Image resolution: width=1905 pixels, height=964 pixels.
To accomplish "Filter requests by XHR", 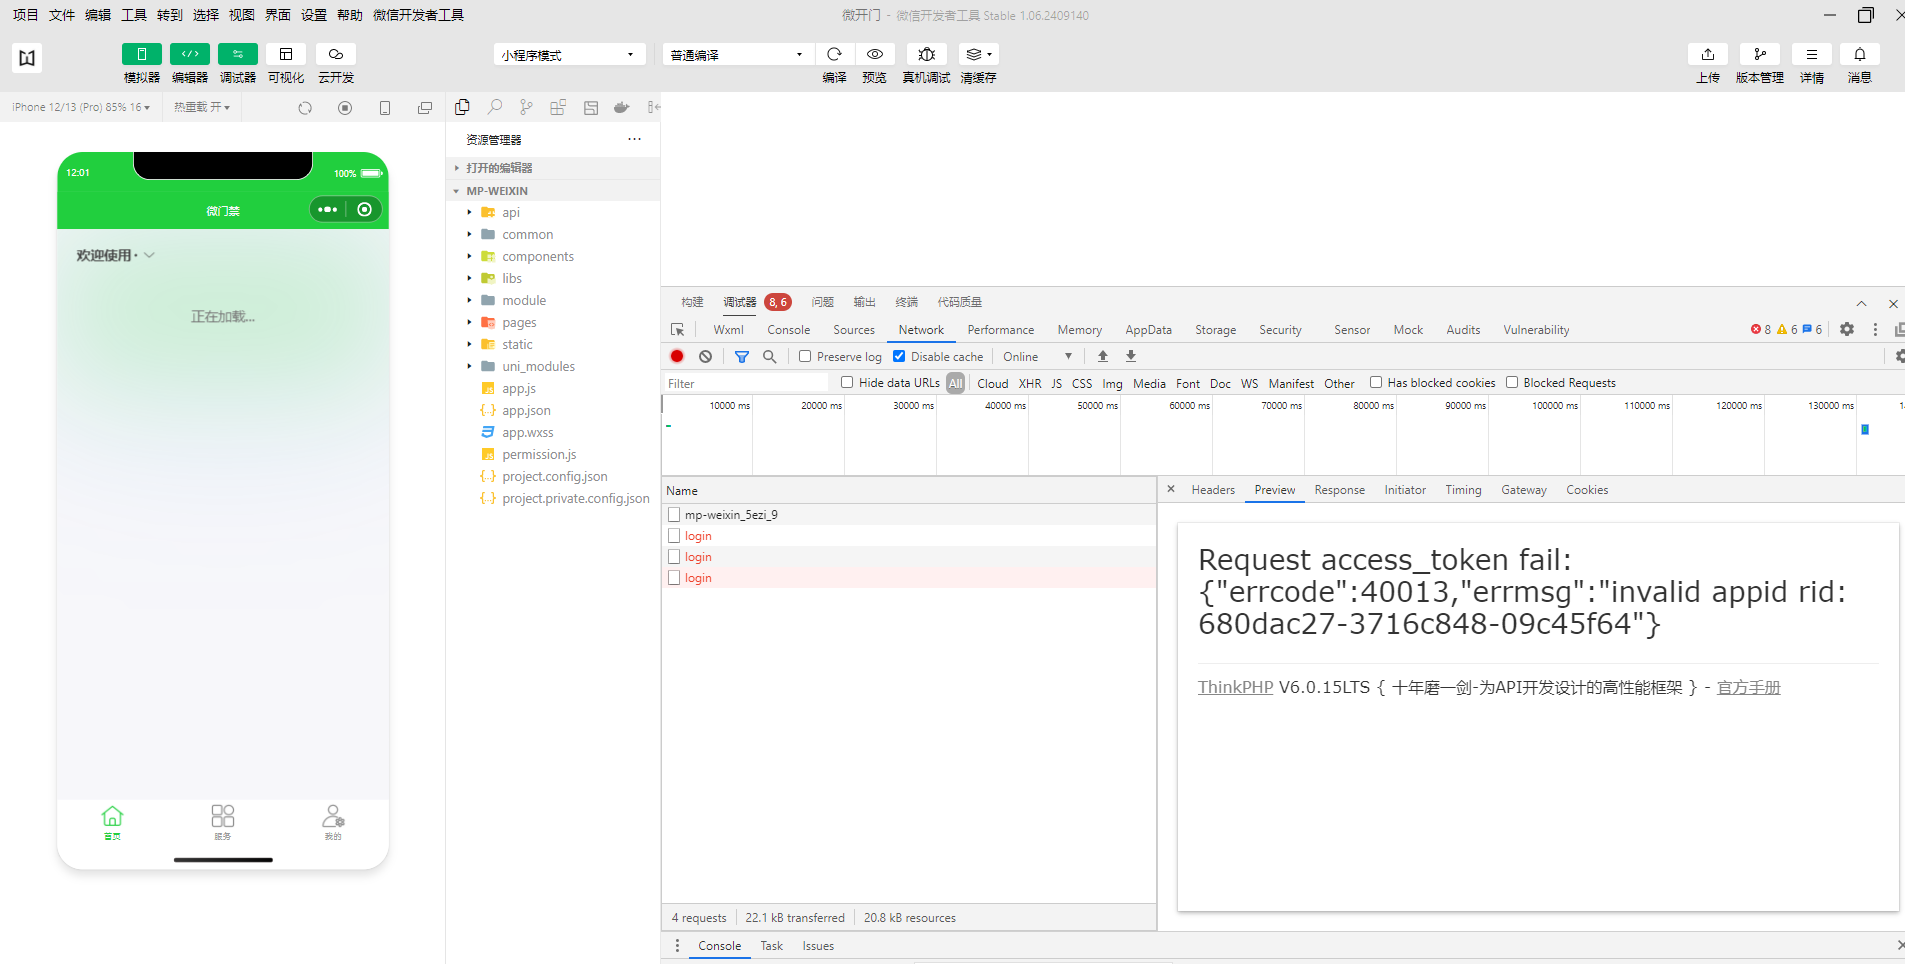I will (1030, 383).
